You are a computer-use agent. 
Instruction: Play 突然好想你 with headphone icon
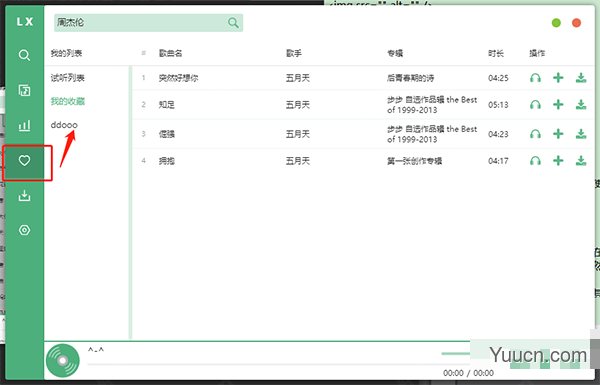(535, 78)
